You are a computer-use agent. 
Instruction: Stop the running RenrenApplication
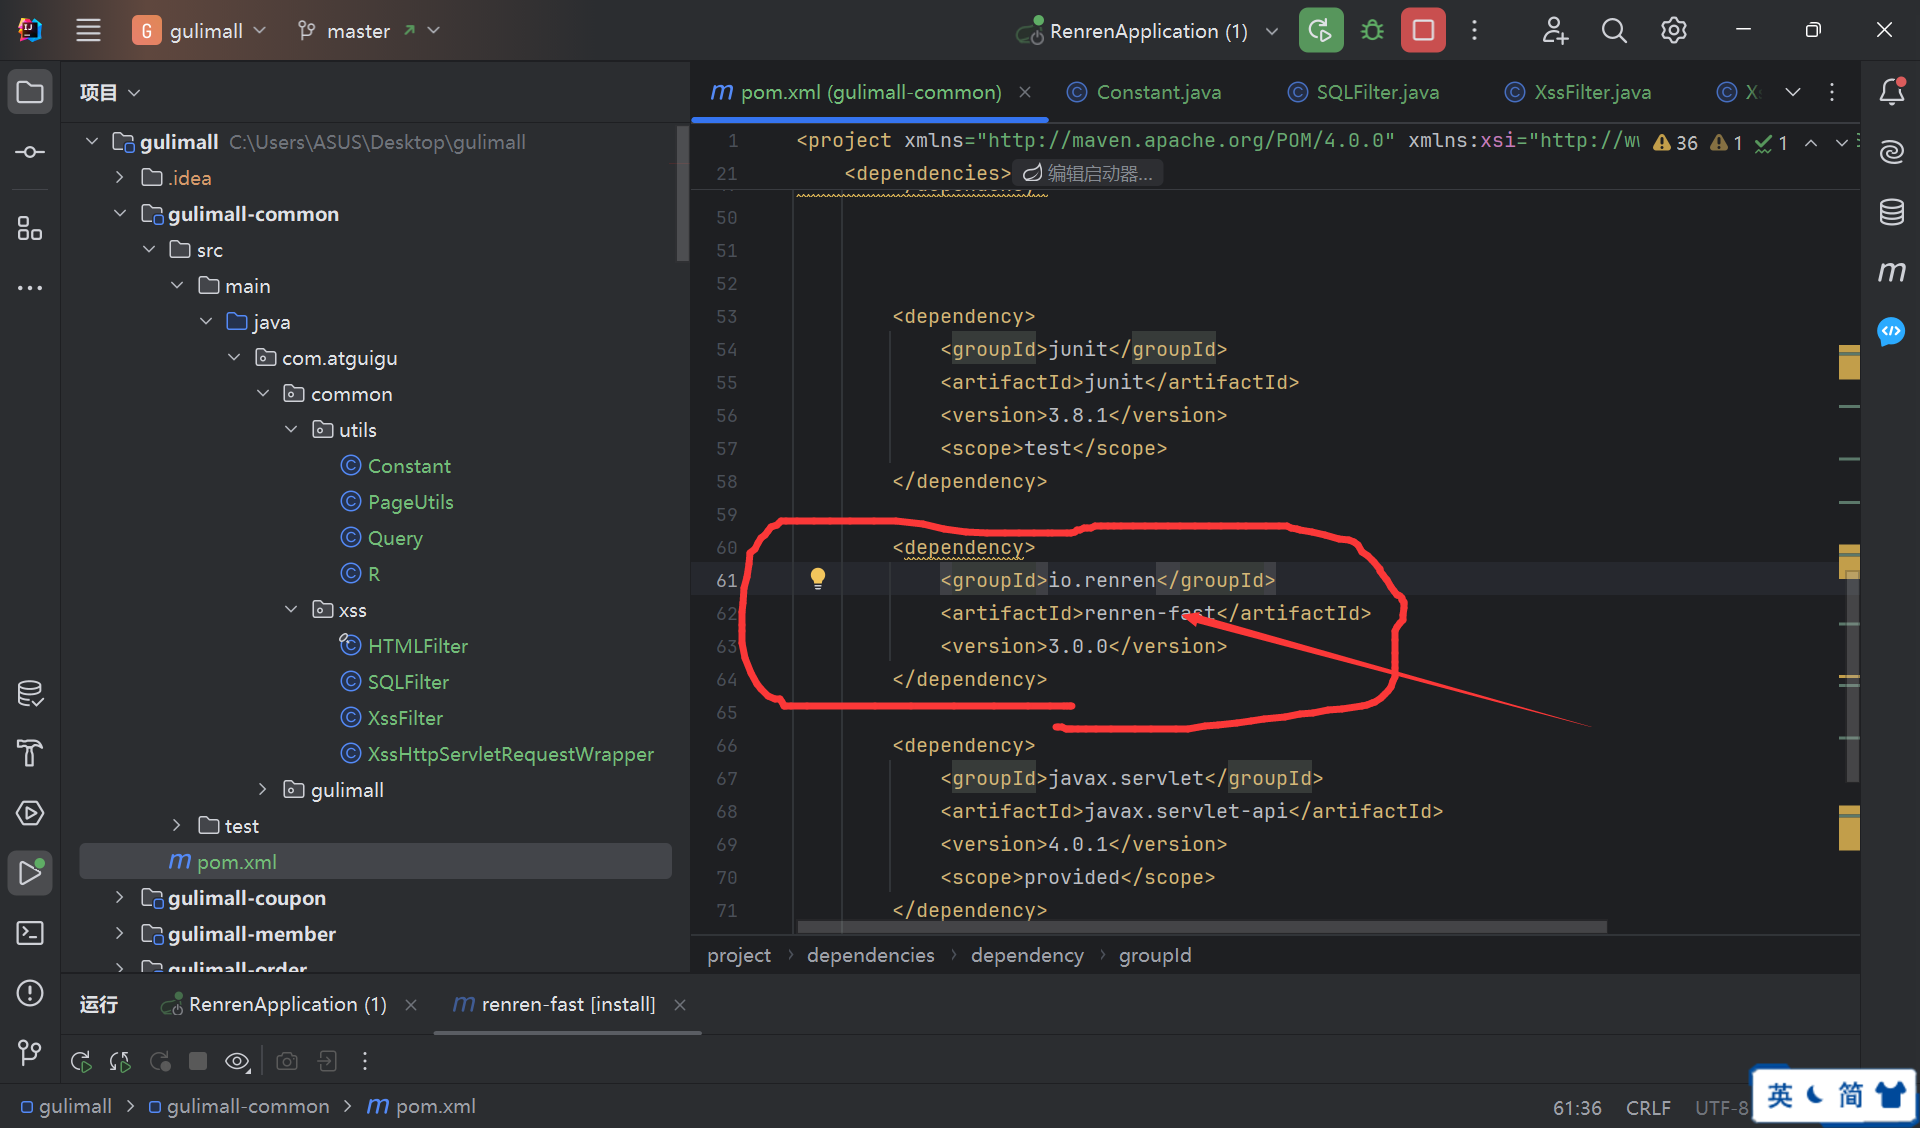(1423, 30)
